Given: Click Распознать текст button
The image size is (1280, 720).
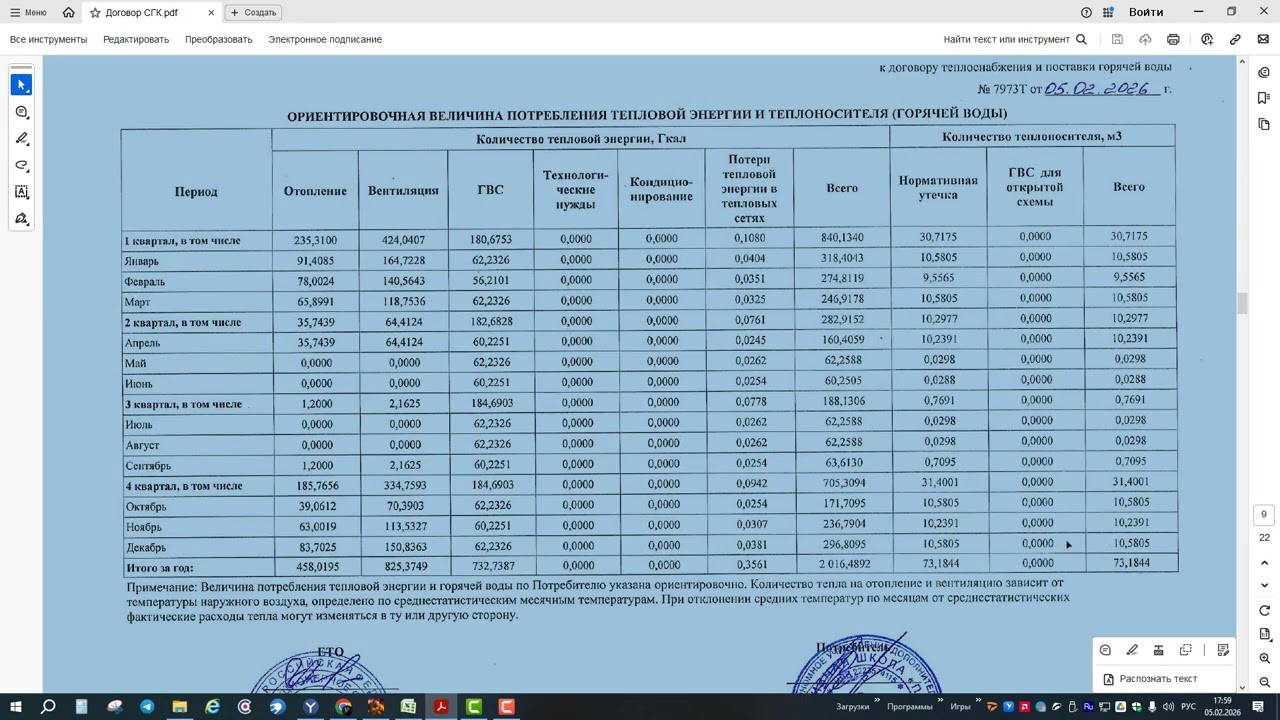Looking at the screenshot, I should pos(1150,679).
